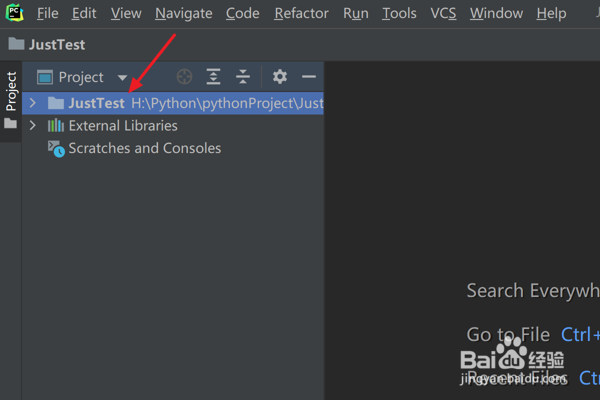Open the Help menu
600x400 pixels.
pyautogui.click(x=551, y=13)
